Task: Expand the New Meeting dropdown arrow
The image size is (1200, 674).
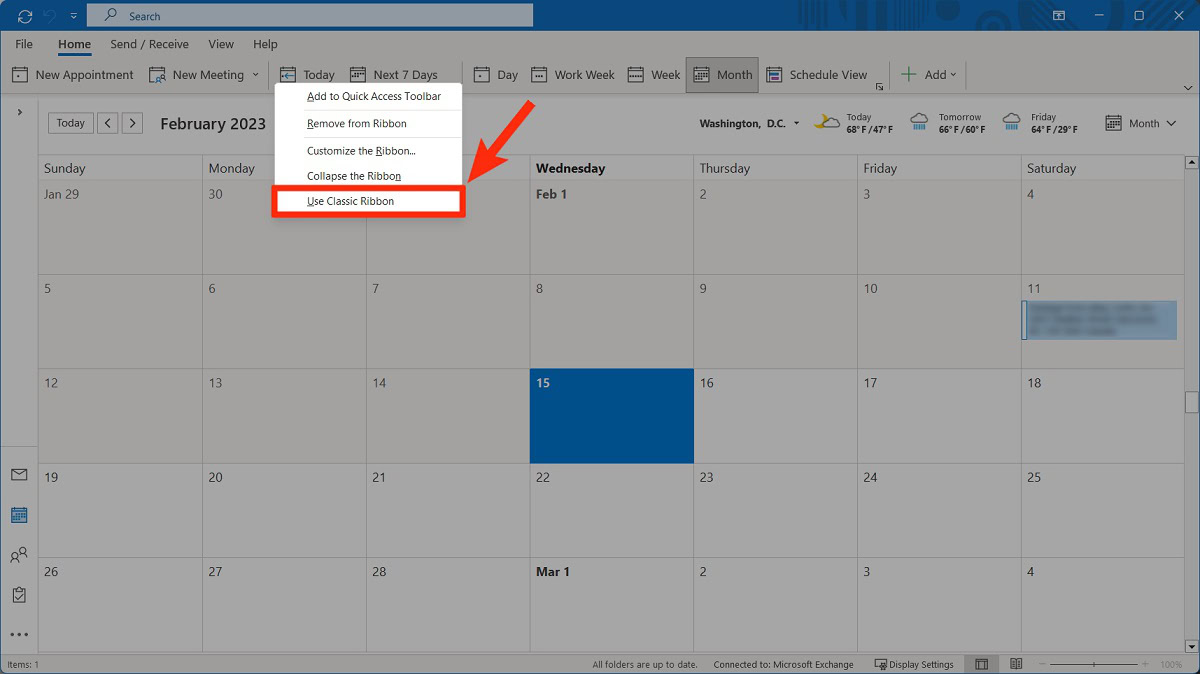Action: tap(256, 75)
